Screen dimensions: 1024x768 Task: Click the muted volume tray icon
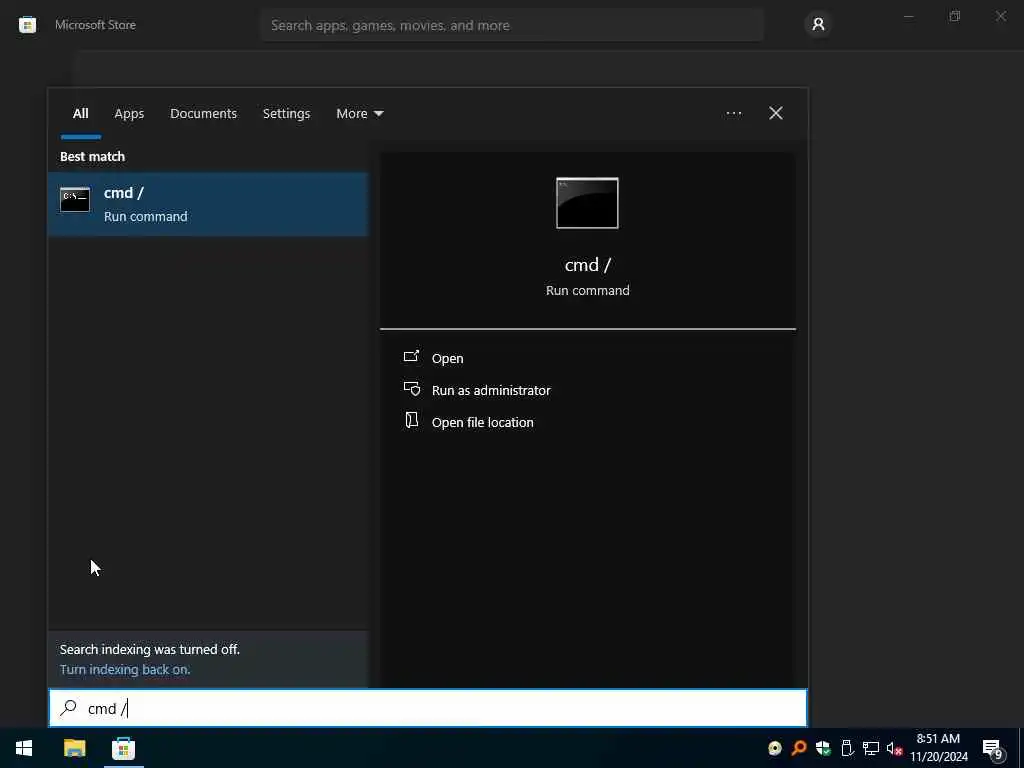(x=894, y=748)
